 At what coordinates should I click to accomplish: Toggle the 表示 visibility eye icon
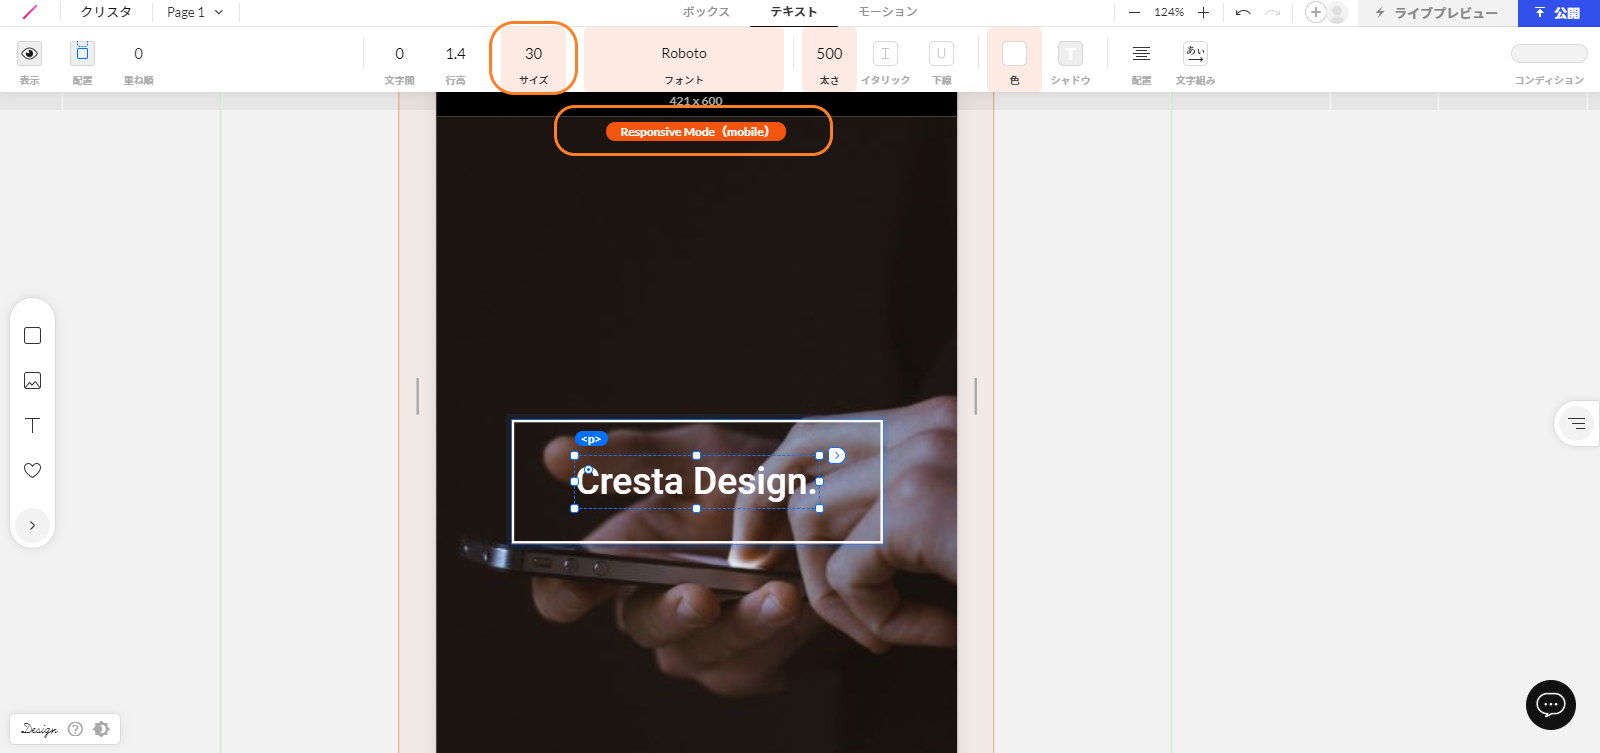[30, 53]
